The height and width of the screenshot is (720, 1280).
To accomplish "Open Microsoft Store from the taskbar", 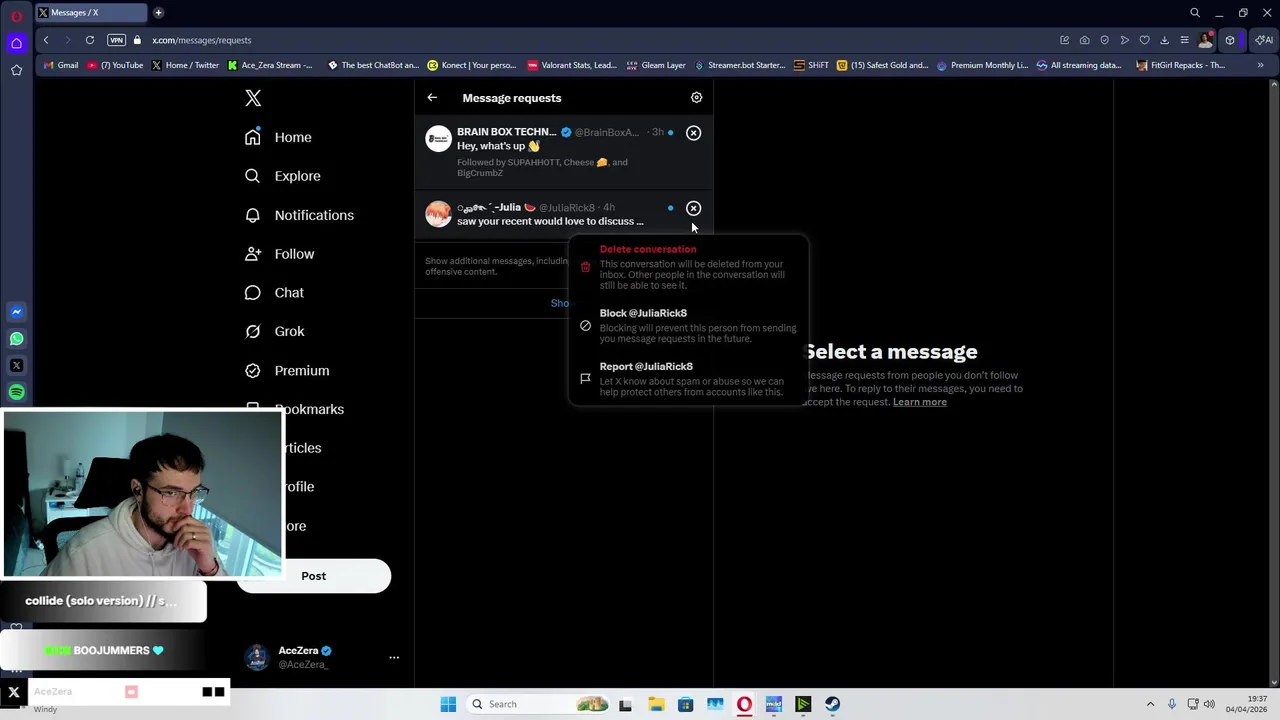I will pyautogui.click(x=685, y=704).
